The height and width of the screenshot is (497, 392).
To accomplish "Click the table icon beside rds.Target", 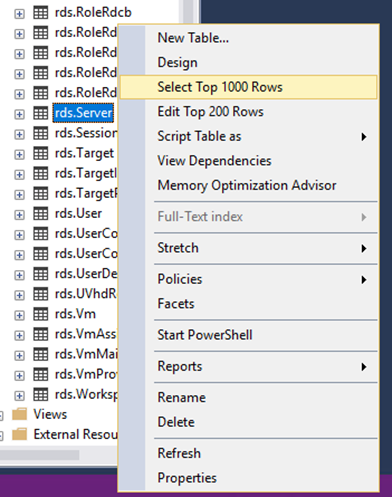I will pyautogui.click(x=41, y=154).
